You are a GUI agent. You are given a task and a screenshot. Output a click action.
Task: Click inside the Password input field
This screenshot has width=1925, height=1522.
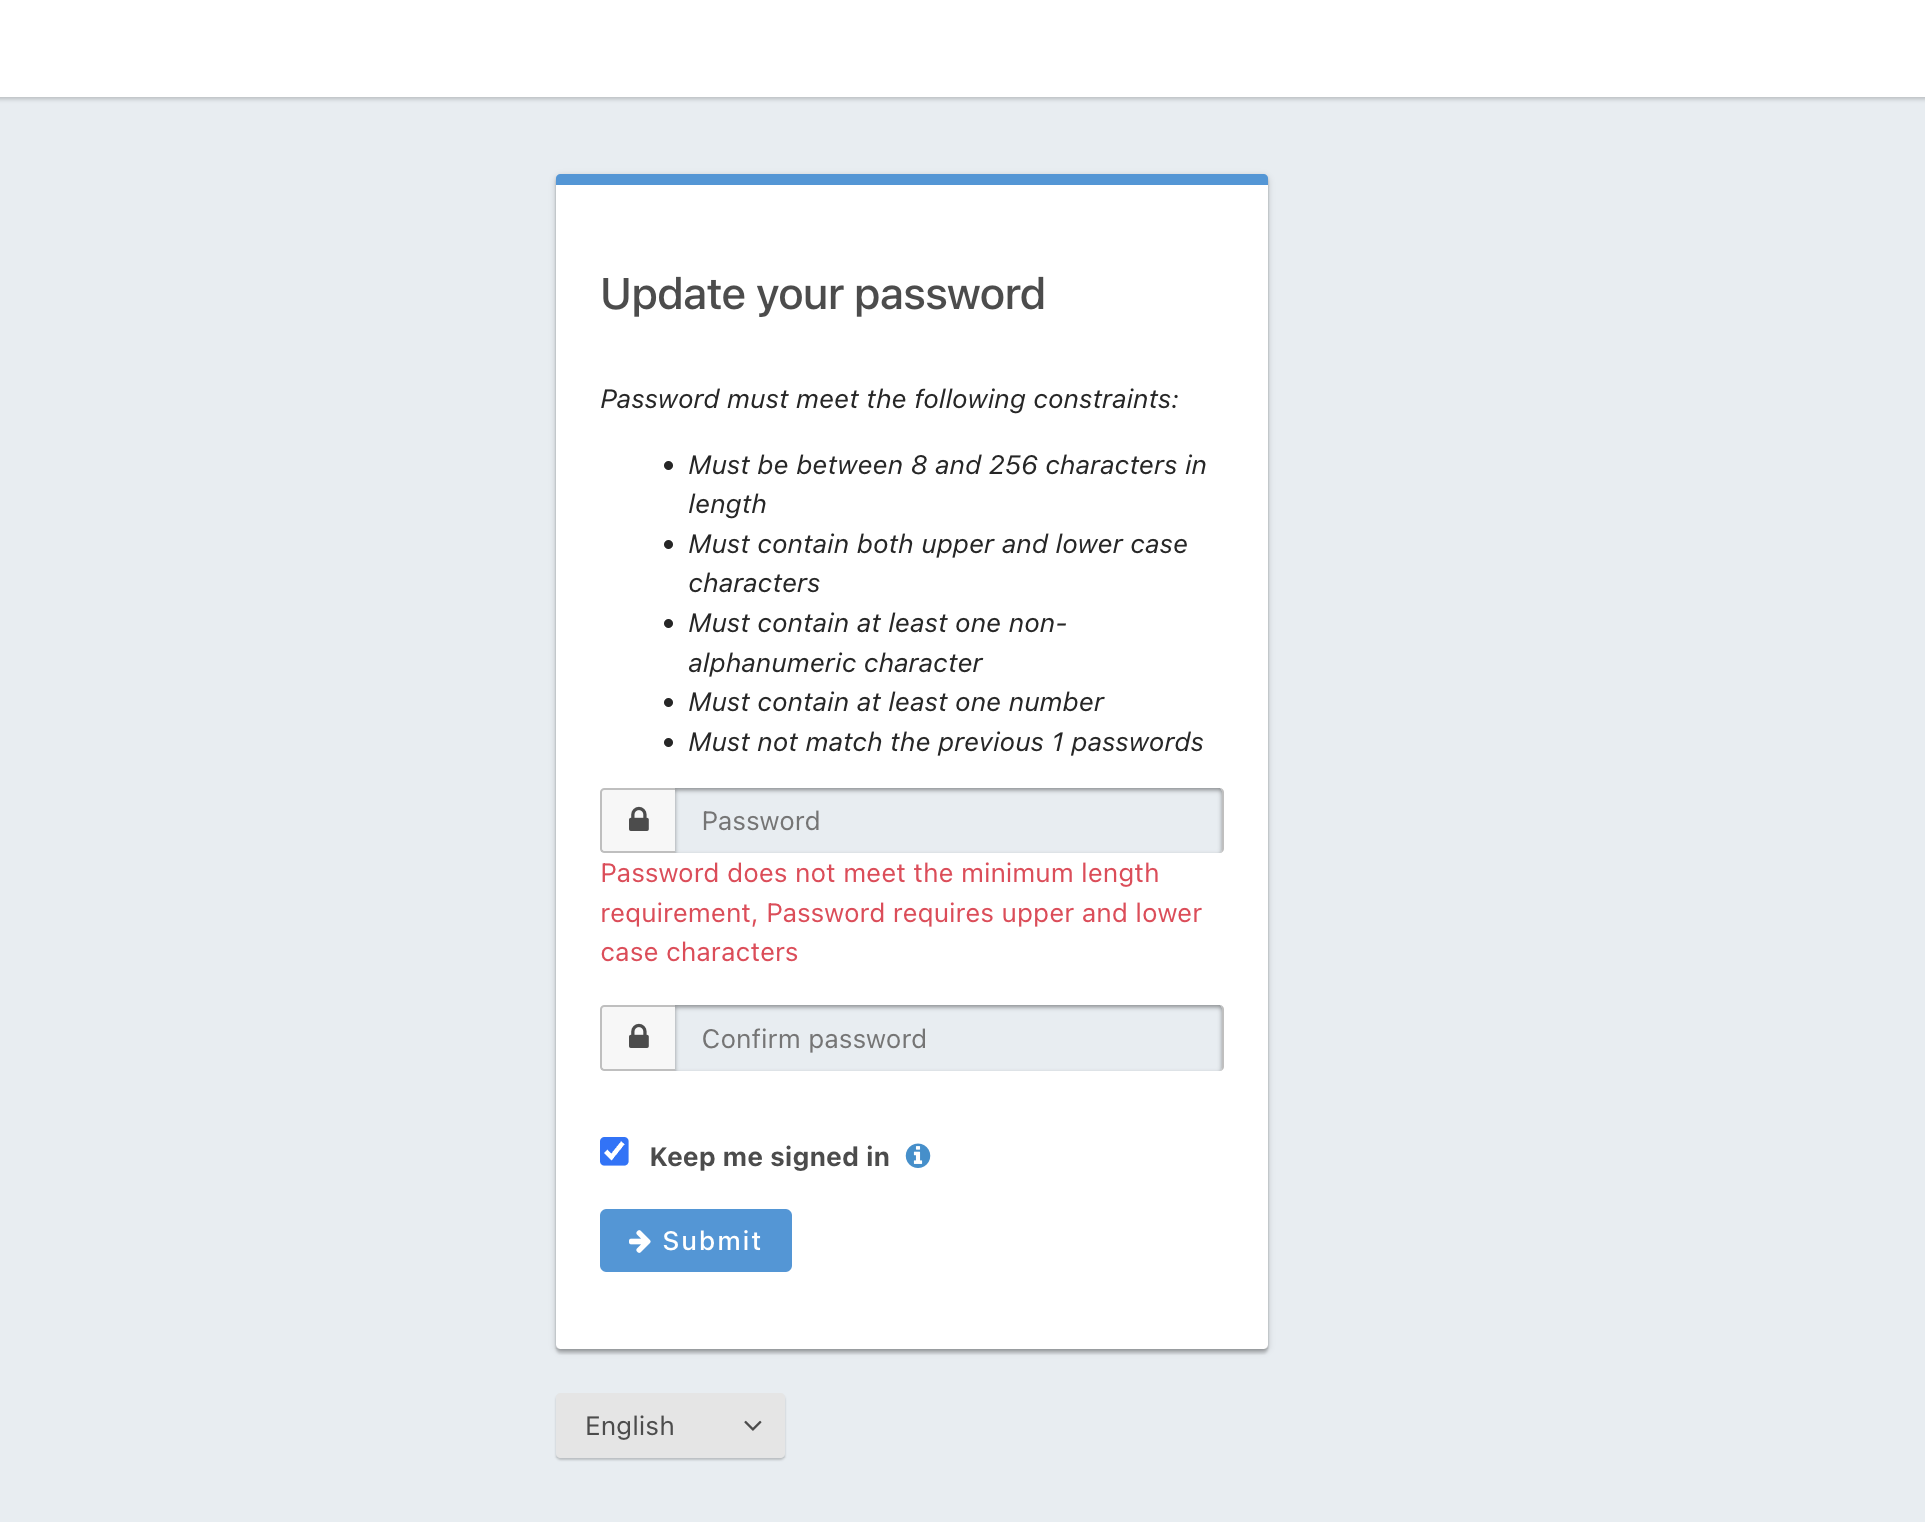948,820
